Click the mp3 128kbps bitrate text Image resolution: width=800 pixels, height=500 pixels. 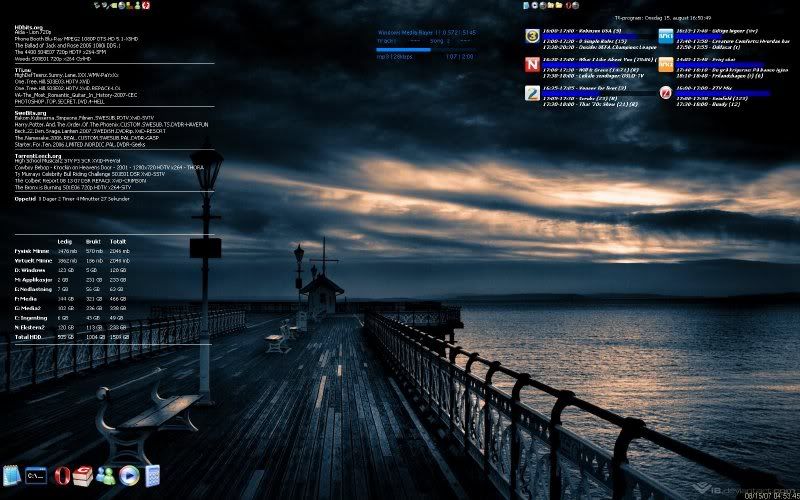pos(394,57)
